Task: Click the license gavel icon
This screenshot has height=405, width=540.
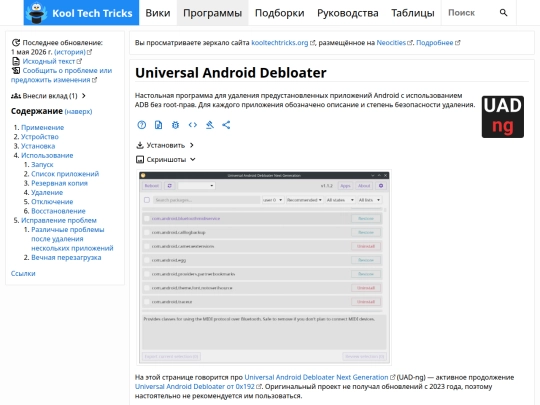Action: click(x=209, y=125)
